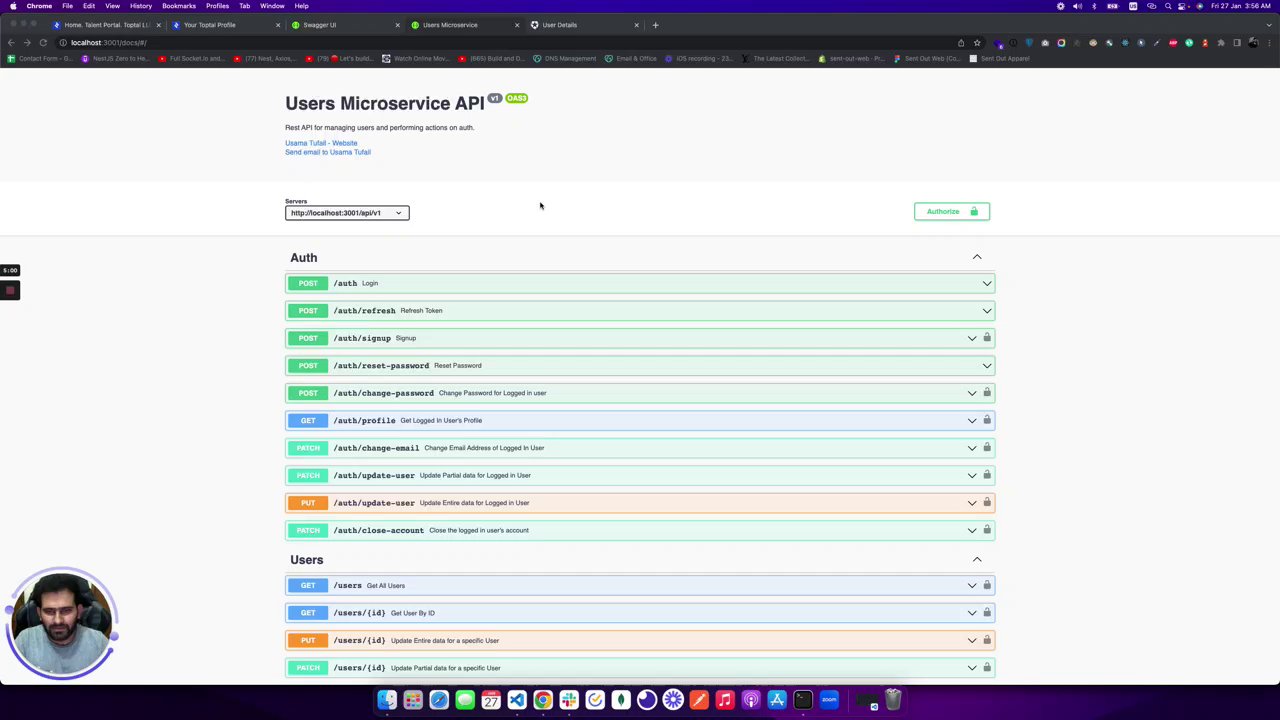Viewport: 1280px width, 720px height.
Task: Open Terminal from the Dock
Action: (x=803, y=700)
